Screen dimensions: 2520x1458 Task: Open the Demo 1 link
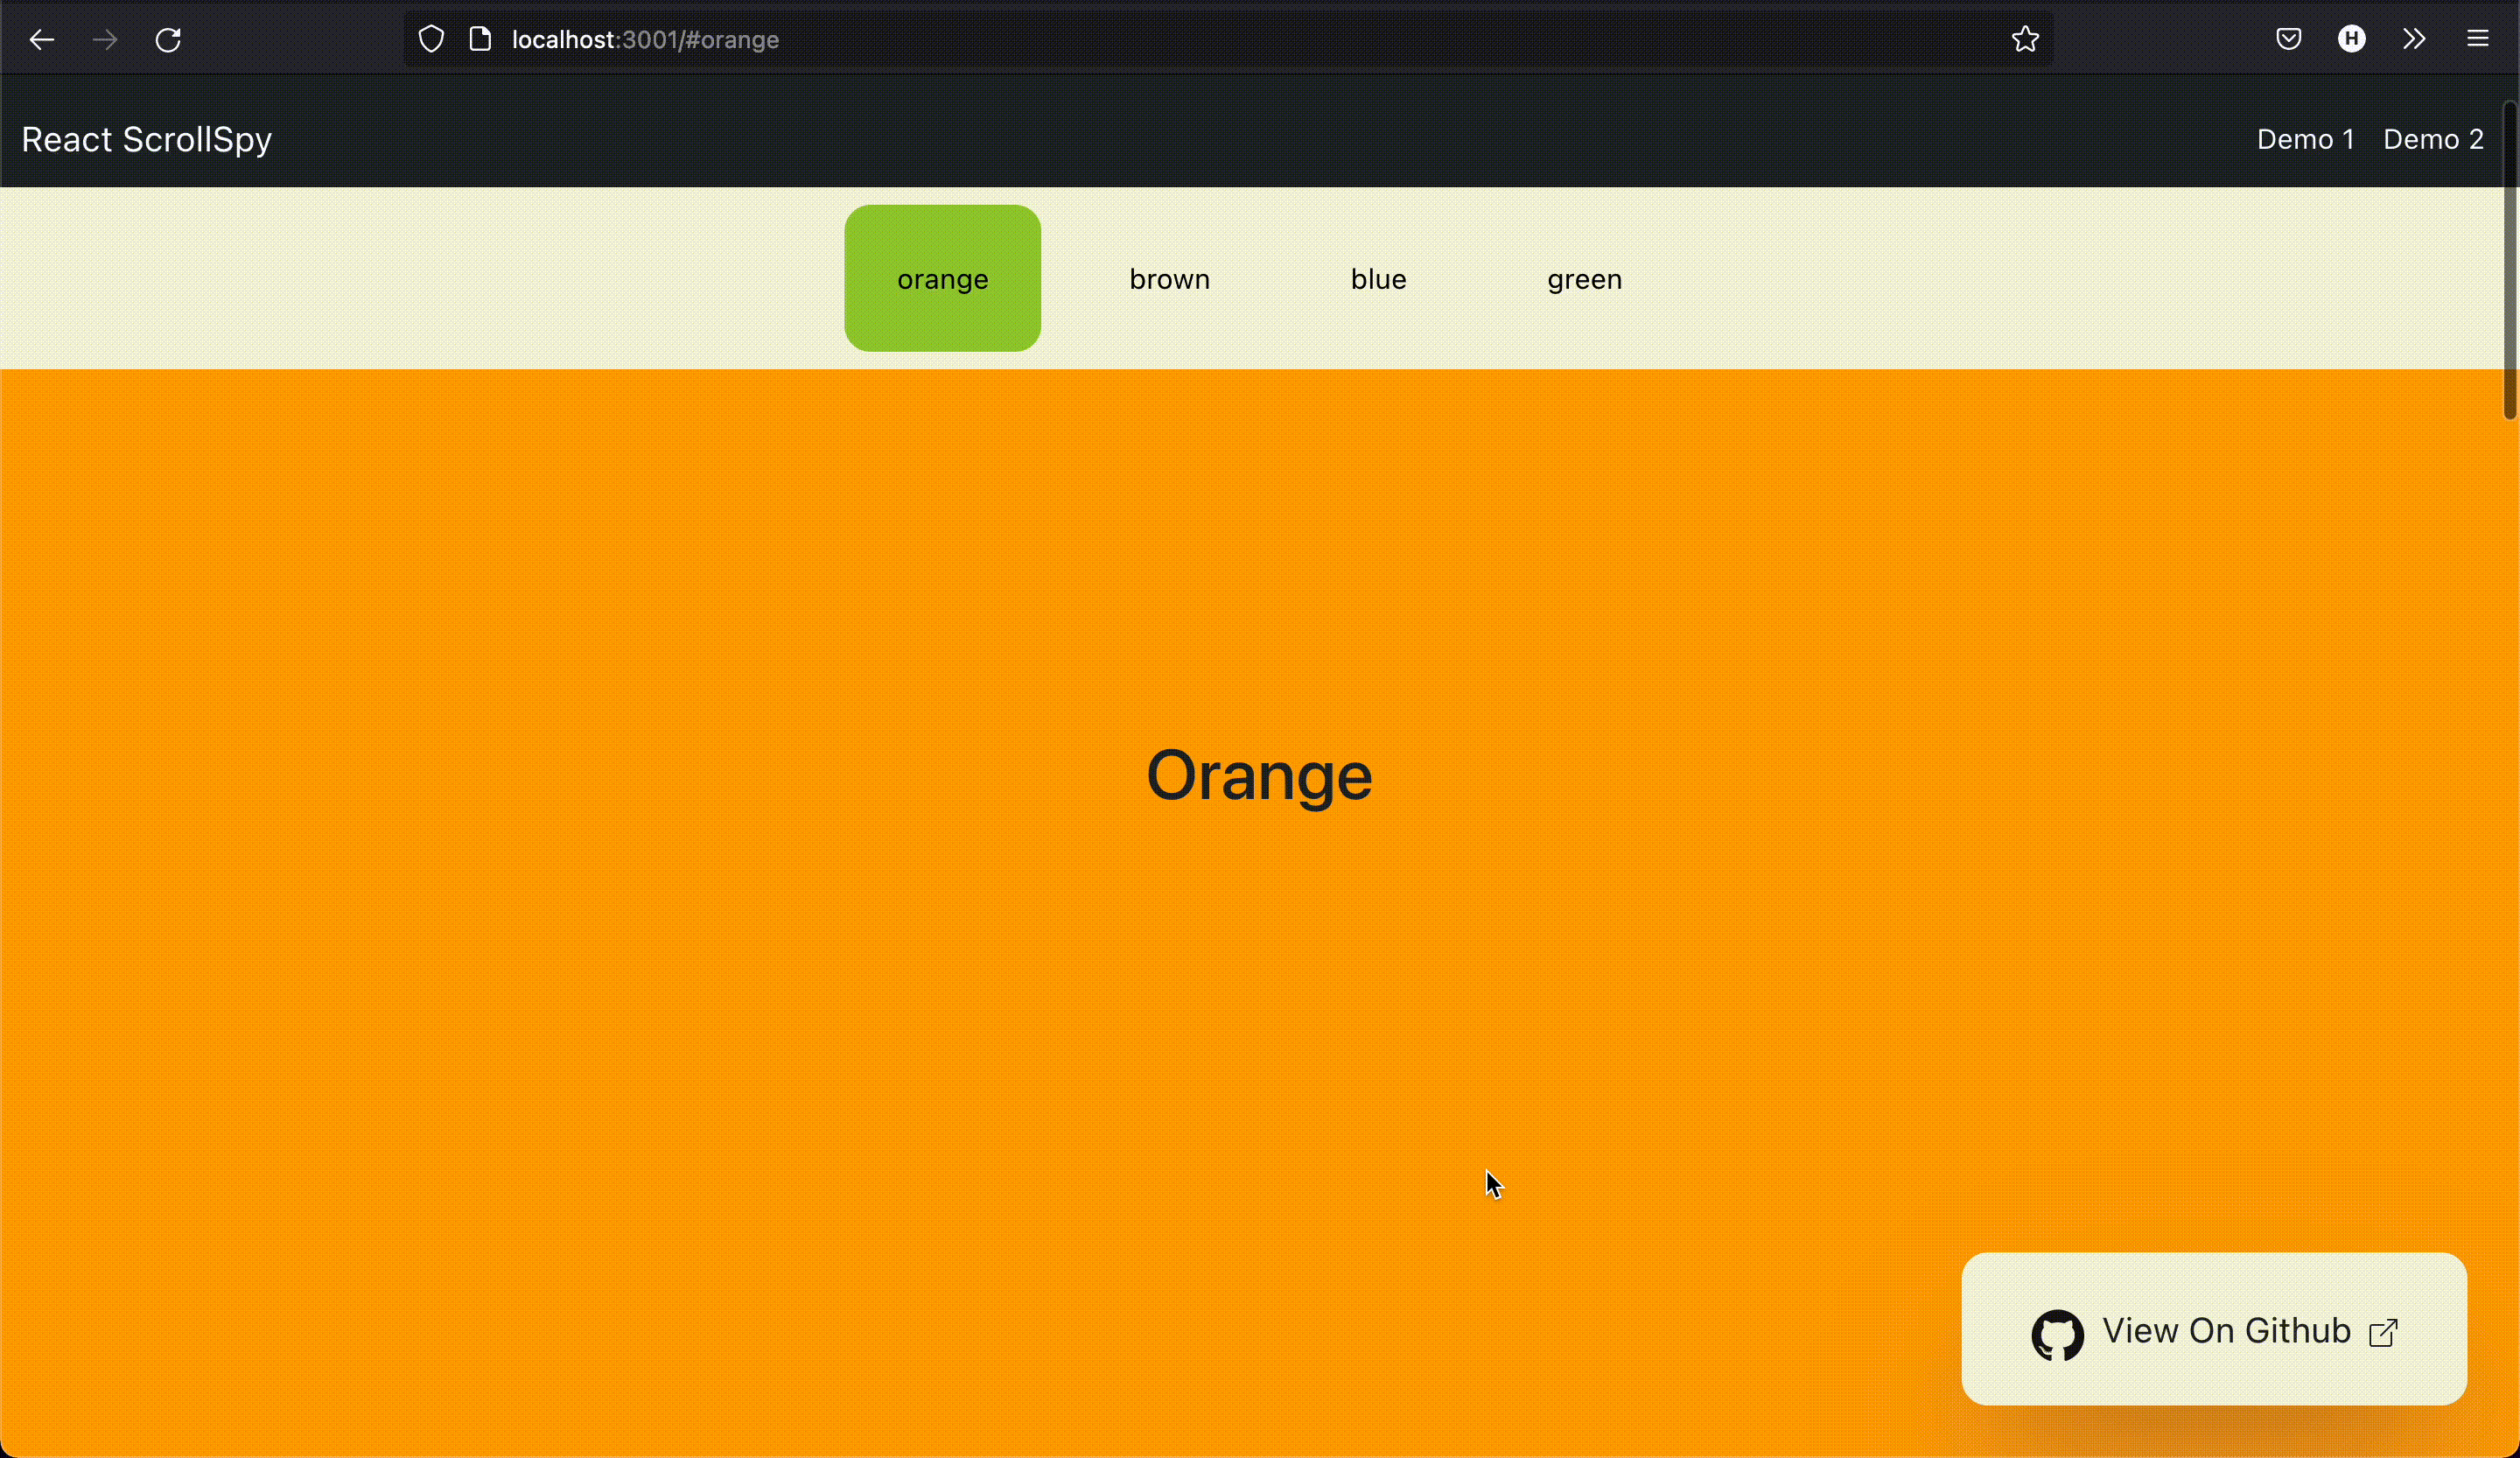pyautogui.click(x=2305, y=139)
